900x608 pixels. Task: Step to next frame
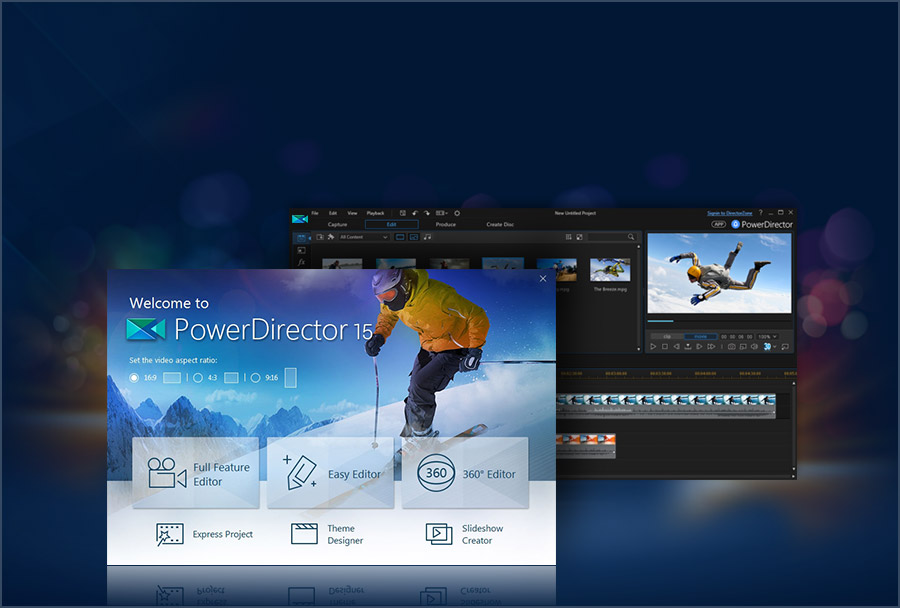(699, 347)
